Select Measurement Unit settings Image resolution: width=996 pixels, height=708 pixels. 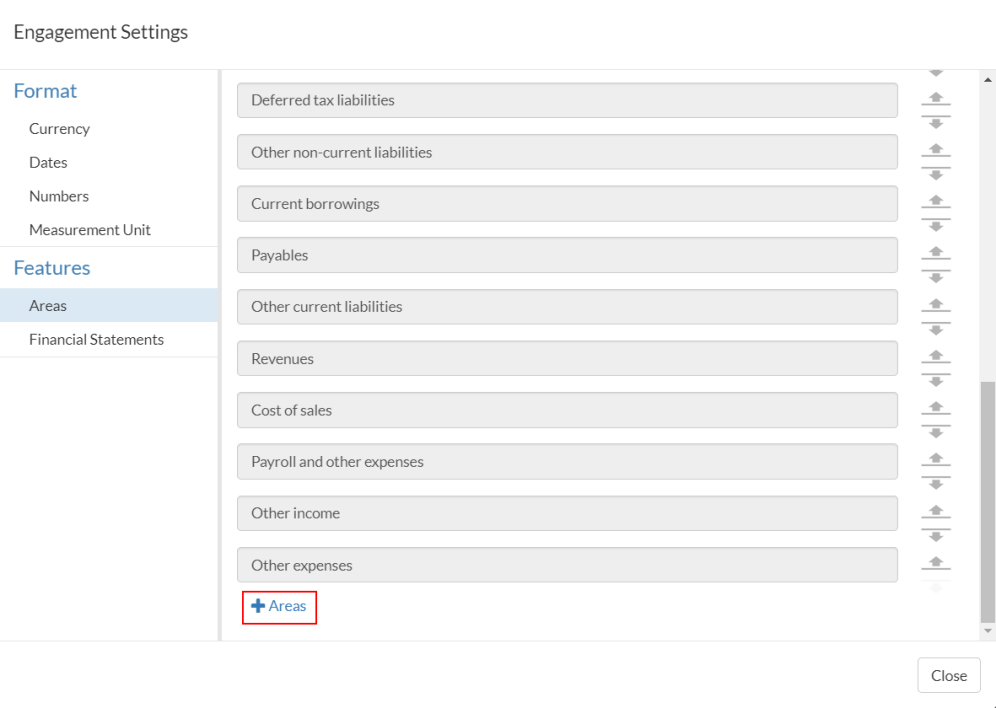point(90,230)
